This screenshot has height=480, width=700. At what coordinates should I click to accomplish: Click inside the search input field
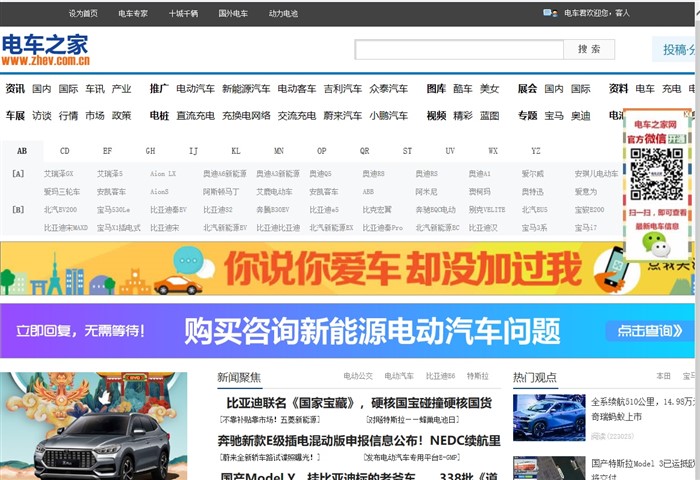pyautogui.click(x=459, y=50)
